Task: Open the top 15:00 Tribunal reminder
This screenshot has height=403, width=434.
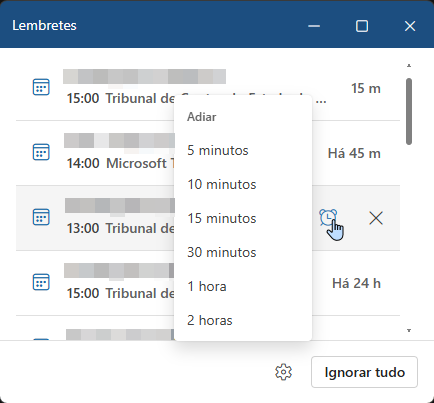Action: click(208, 88)
